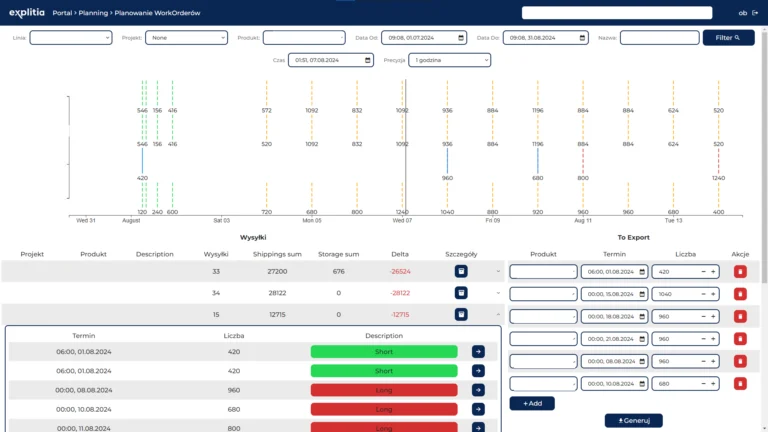Open calendar picker in Data Od field
Screen dimensions: 768x432
point(461,38)
